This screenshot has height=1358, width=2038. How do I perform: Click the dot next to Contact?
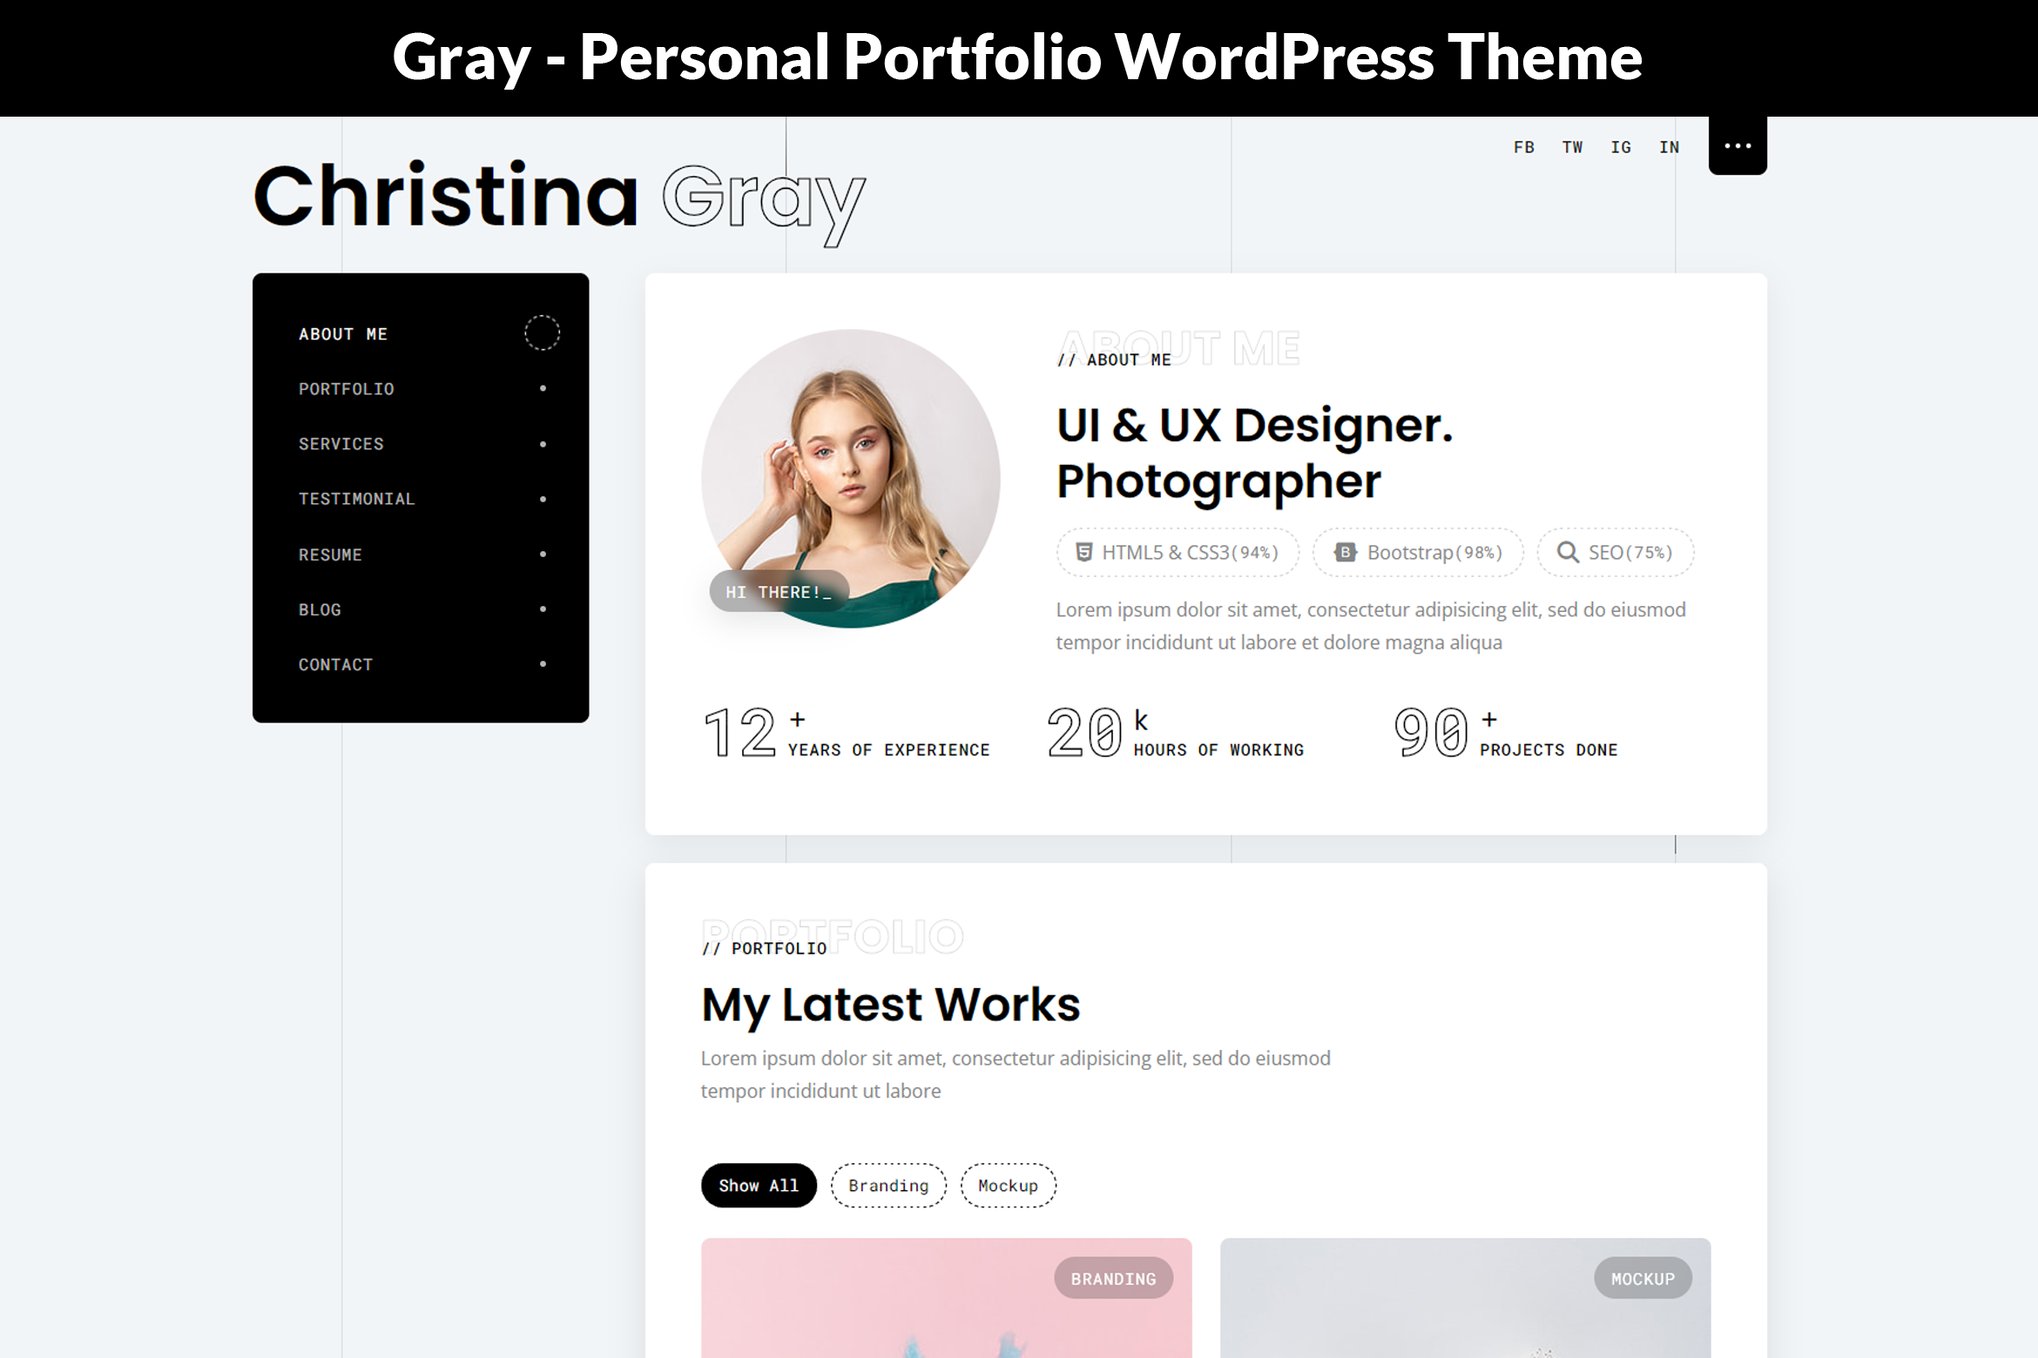point(543,664)
